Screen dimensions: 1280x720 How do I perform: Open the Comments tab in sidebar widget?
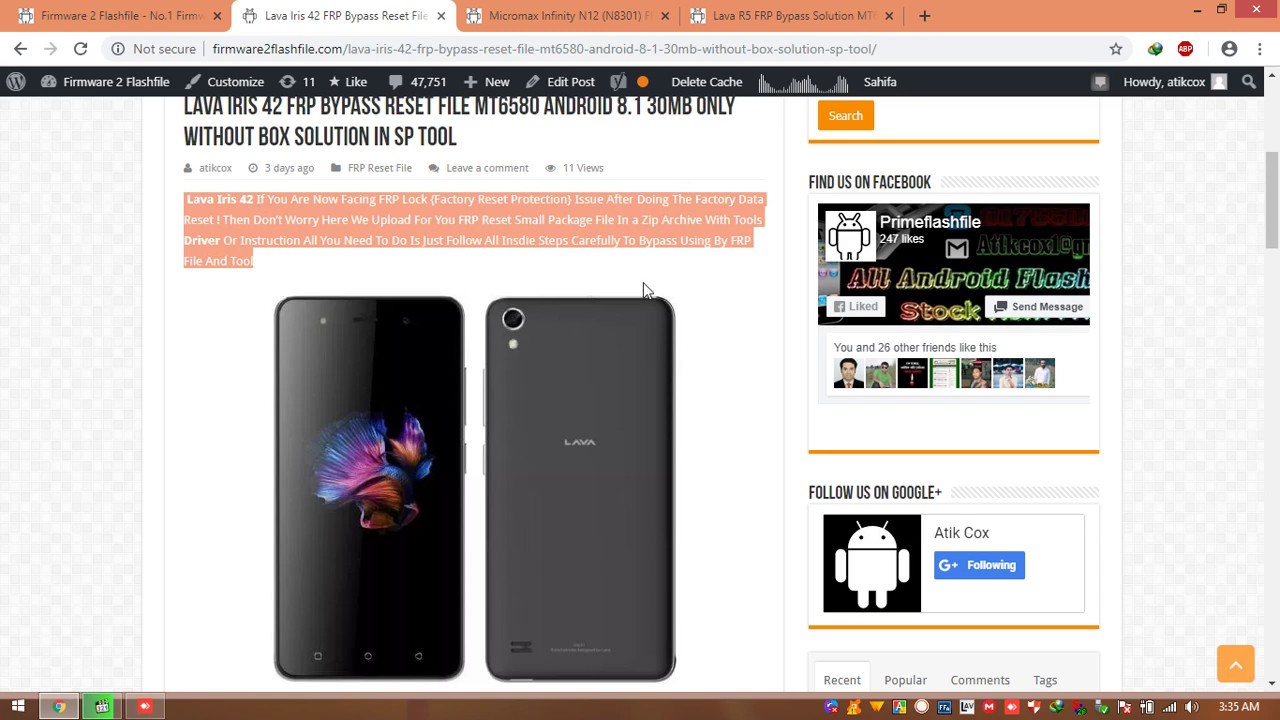980,680
